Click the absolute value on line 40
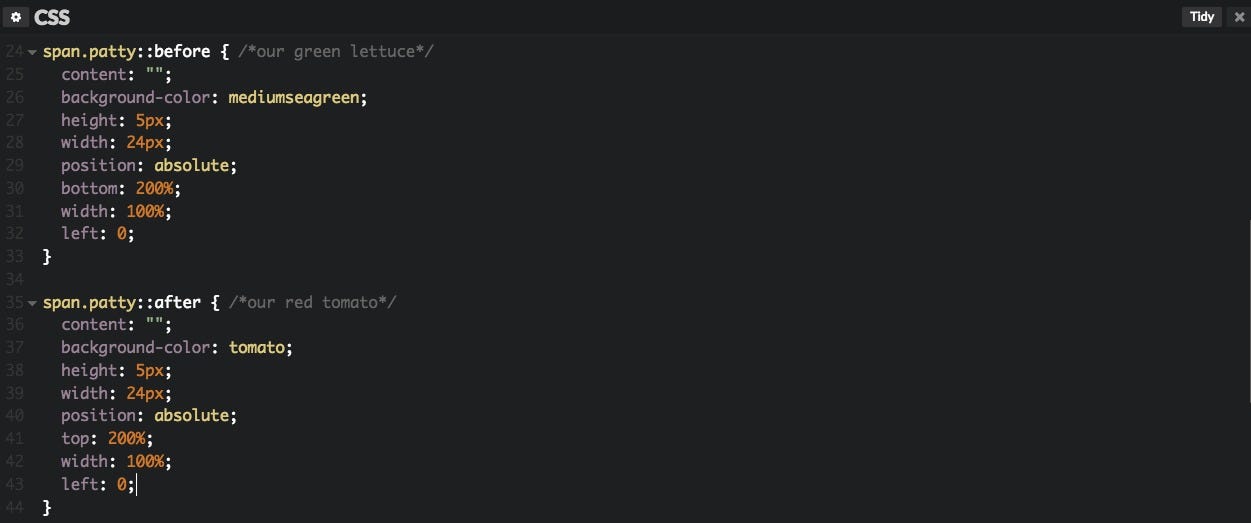Image resolution: width=1251 pixels, height=523 pixels. click(x=195, y=415)
